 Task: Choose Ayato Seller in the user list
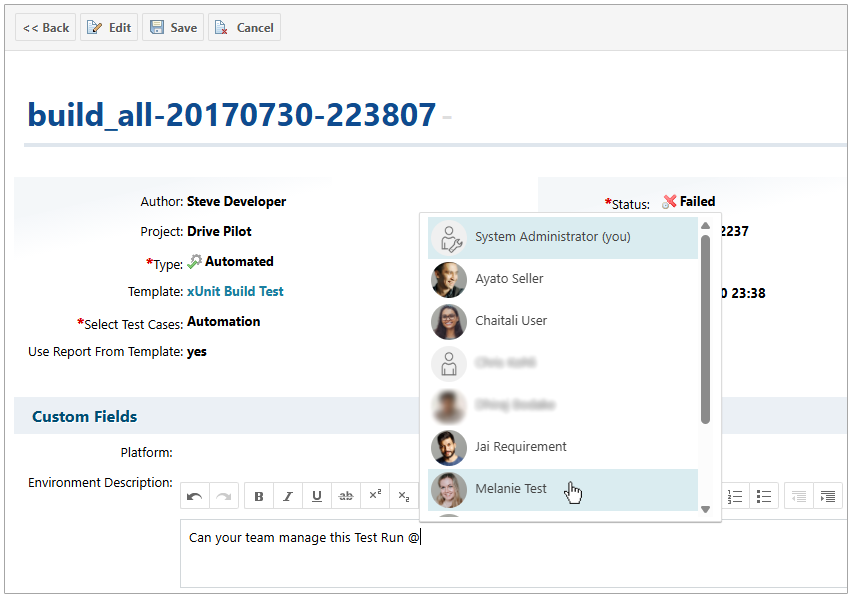point(509,279)
